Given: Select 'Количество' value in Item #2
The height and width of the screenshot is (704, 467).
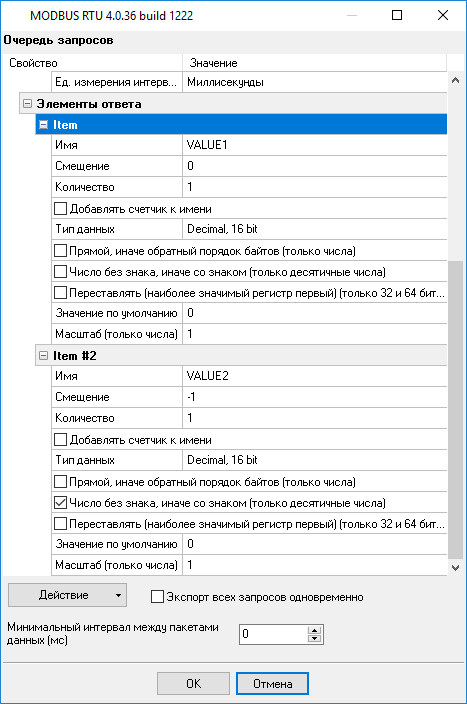Looking at the screenshot, I should [315, 418].
